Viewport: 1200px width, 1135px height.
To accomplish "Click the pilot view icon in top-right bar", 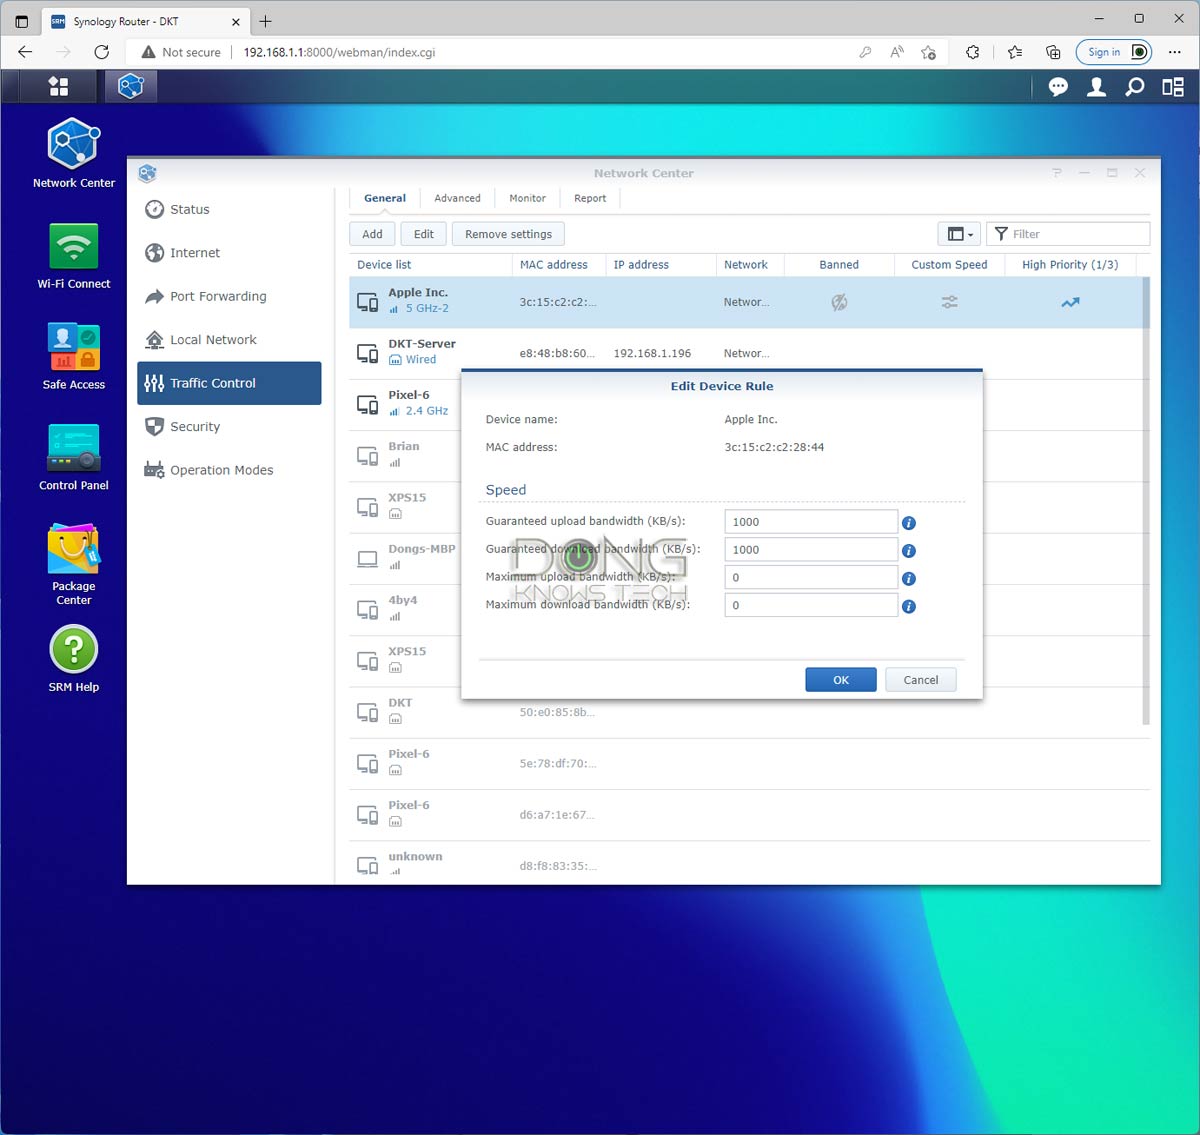I will click(1172, 87).
